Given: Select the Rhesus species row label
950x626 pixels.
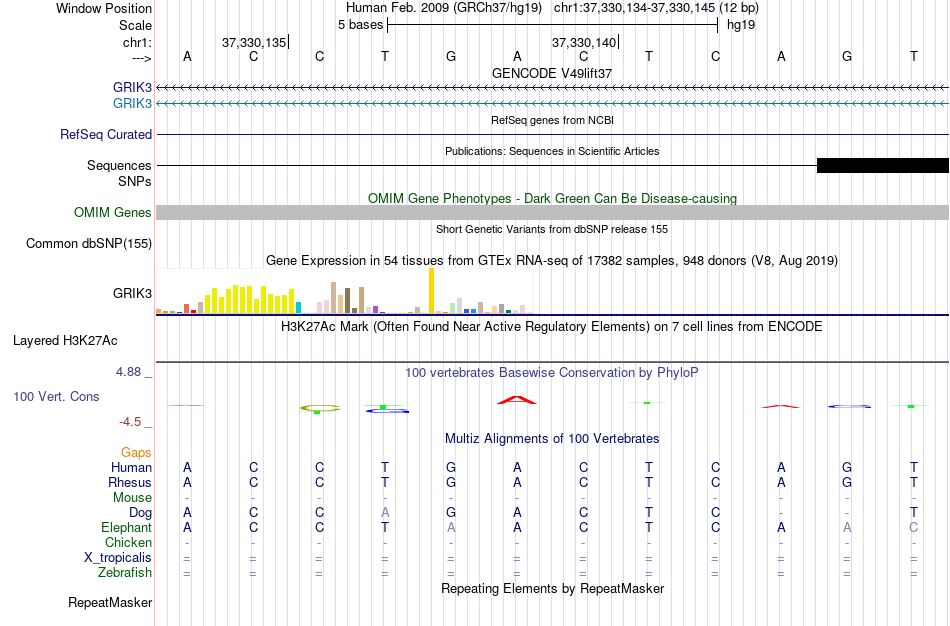Looking at the screenshot, I should pyautogui.click(x=130, y=482).
